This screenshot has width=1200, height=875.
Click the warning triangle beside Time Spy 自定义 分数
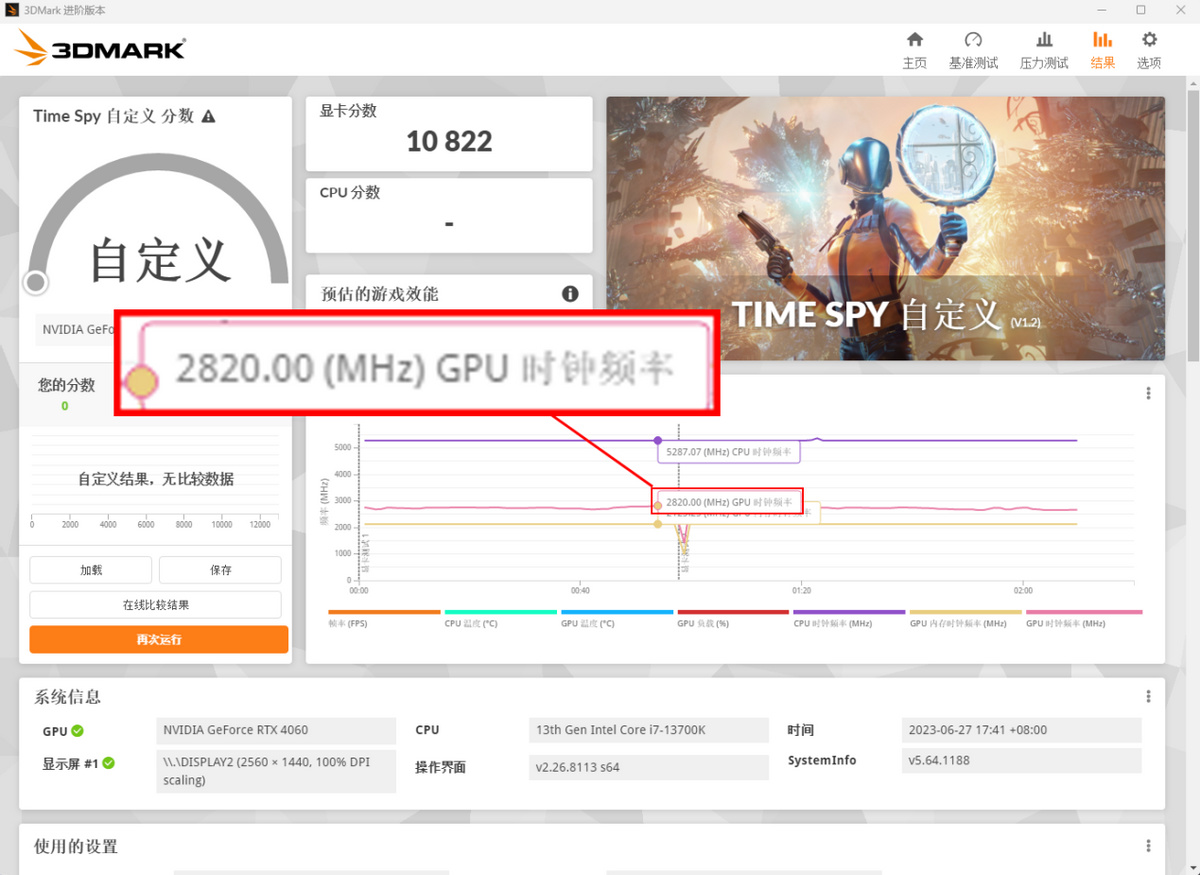[208, 116]
